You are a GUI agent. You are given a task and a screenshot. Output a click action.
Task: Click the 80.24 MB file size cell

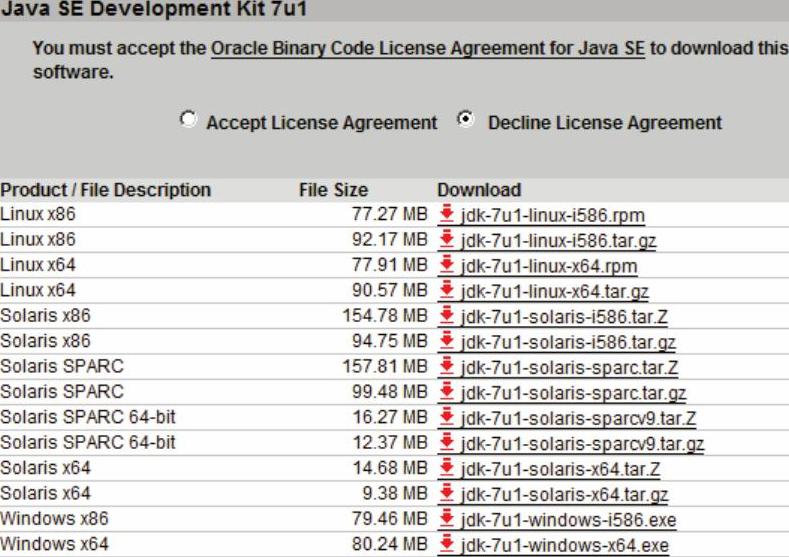pyautogui.click(x=389, y=544)
